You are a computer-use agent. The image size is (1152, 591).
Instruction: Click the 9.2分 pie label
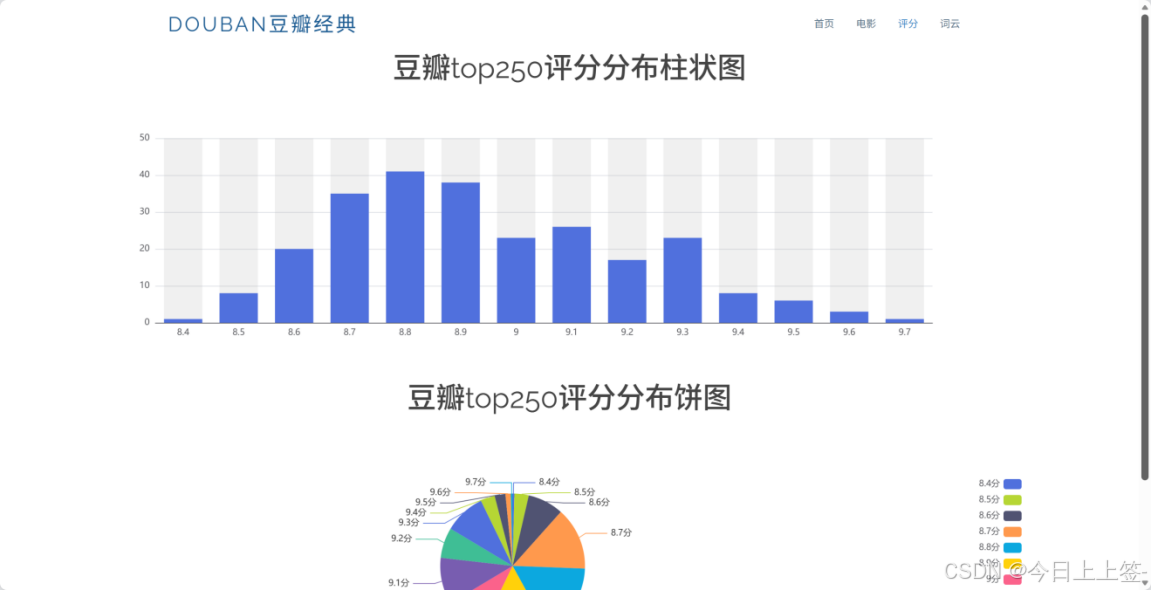tap(401, 539)
